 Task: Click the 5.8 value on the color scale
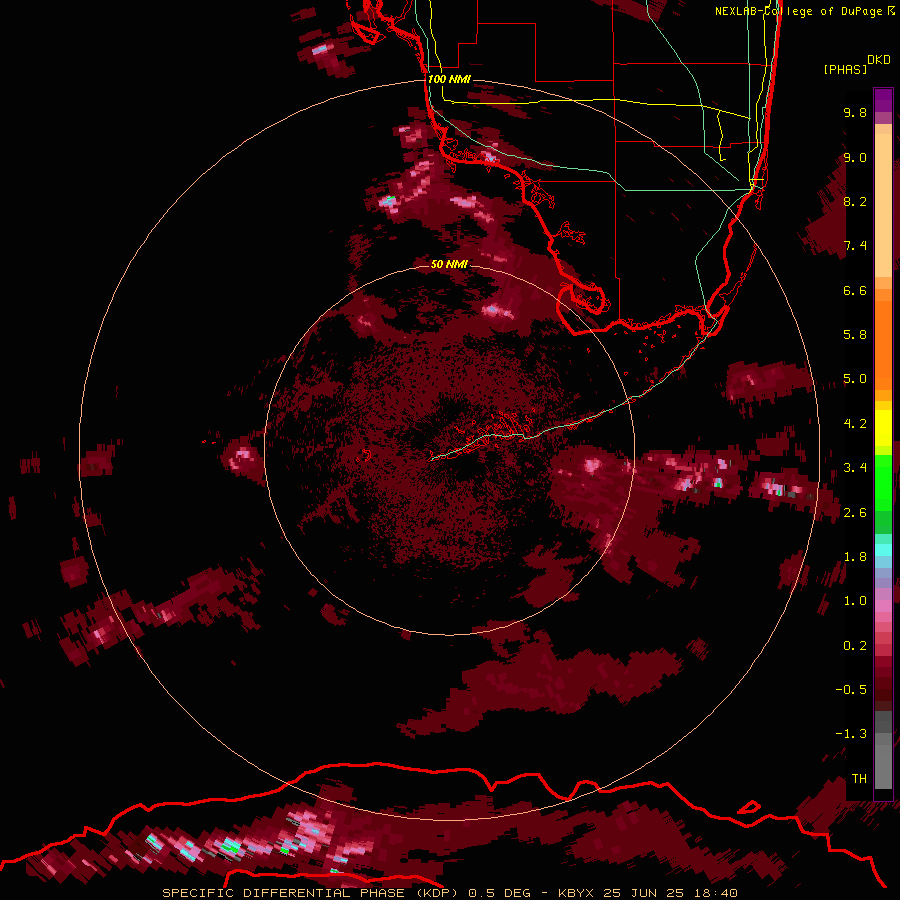pyautogui.click(x=855, y=335)
